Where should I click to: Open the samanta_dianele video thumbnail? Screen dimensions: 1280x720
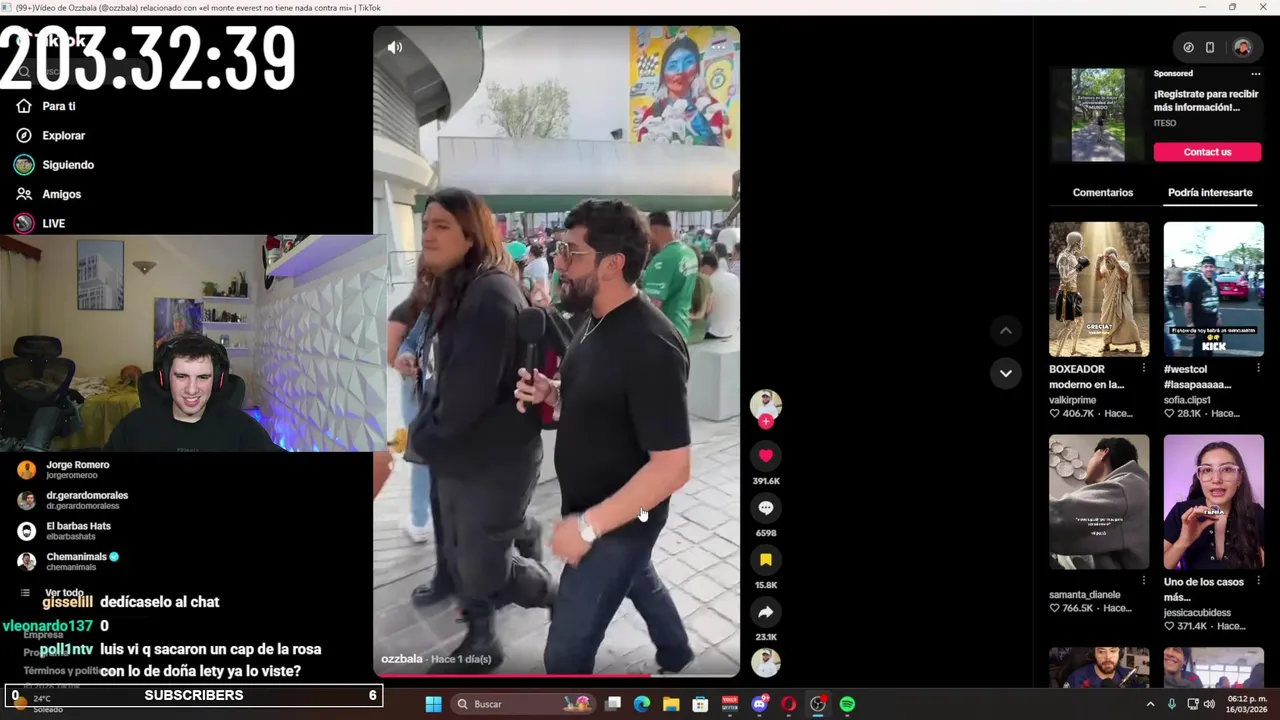point(1099,502)
